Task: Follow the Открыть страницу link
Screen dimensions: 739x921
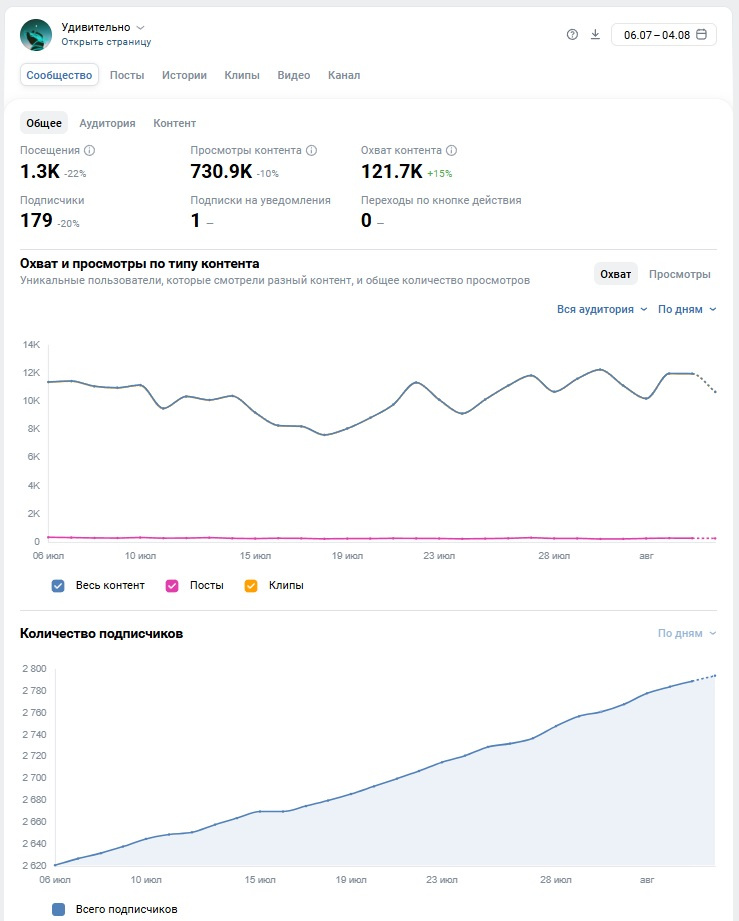Action: pos(106,42)
